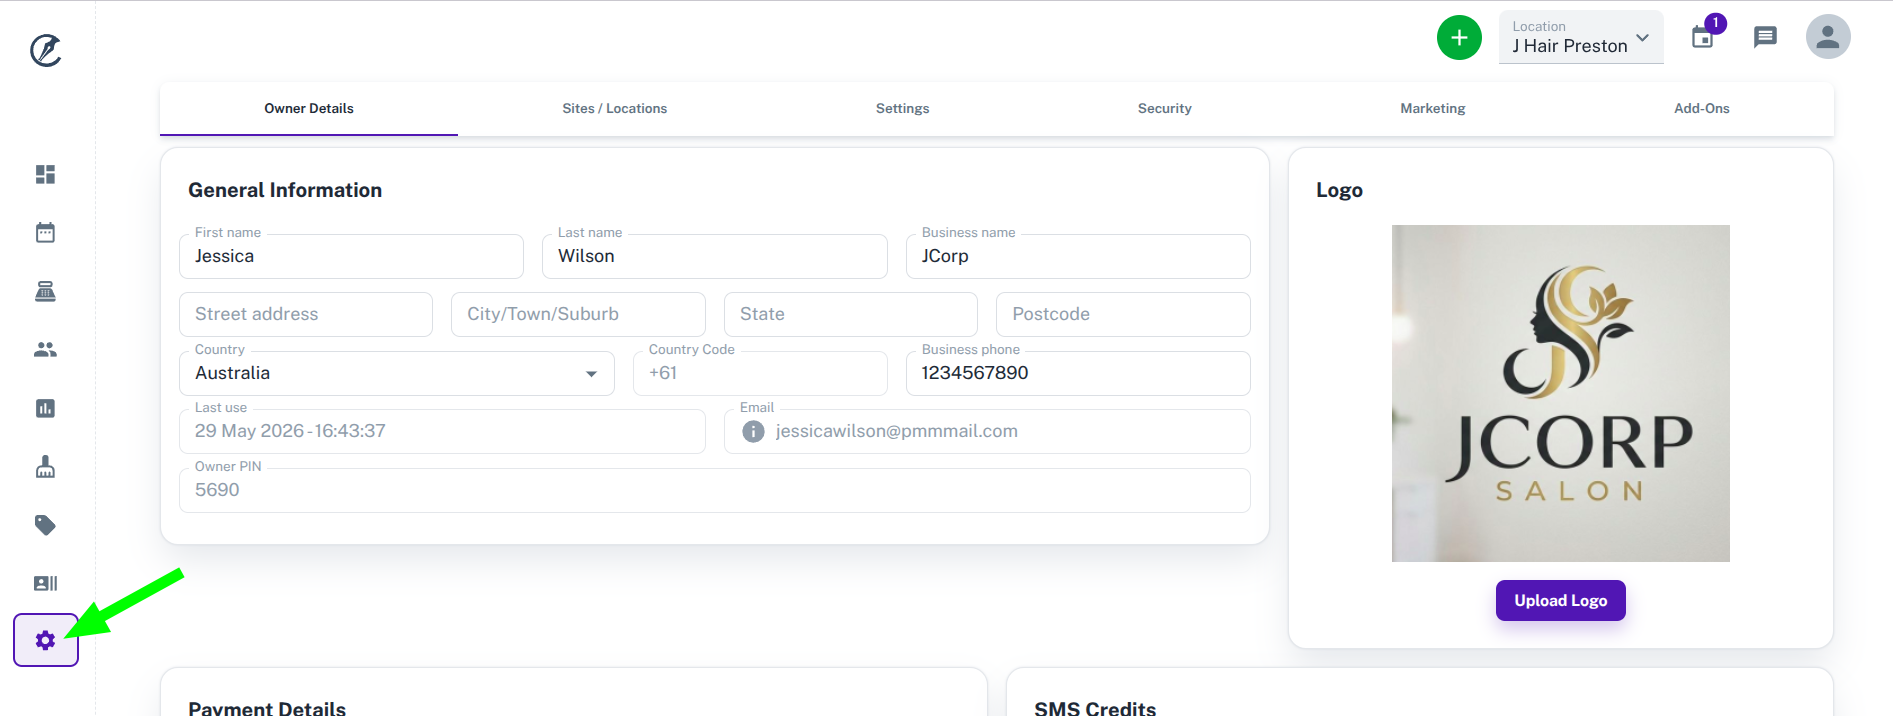Click the info icon beside the email

[x=753, y=431]
